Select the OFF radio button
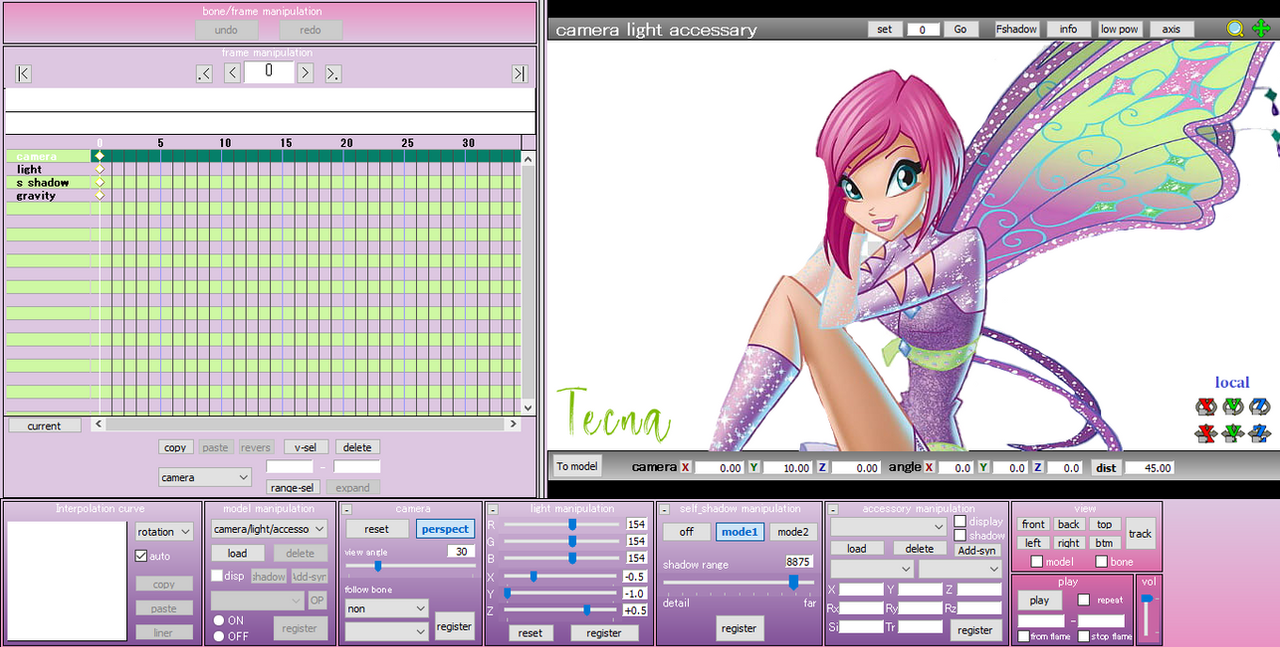The image size is (1280, 647). click(219, 636)
